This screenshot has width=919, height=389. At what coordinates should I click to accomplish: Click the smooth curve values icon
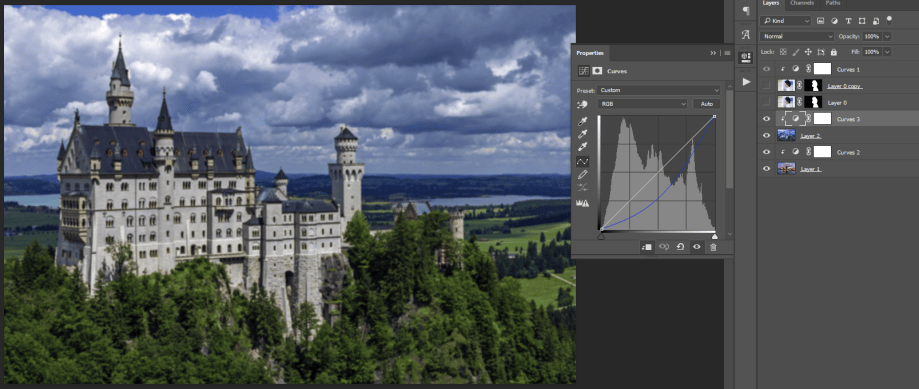(583, 188)
